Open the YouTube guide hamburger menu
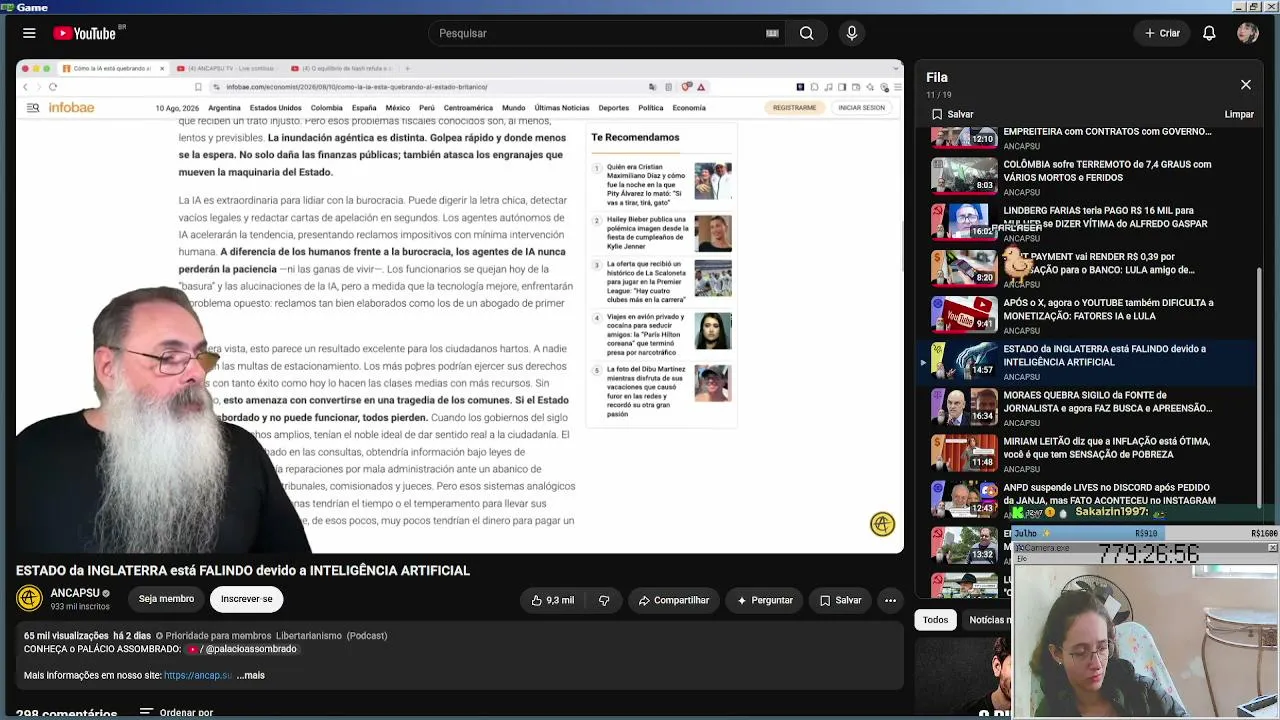1280x720 pixels. click(x=29, y=33)
